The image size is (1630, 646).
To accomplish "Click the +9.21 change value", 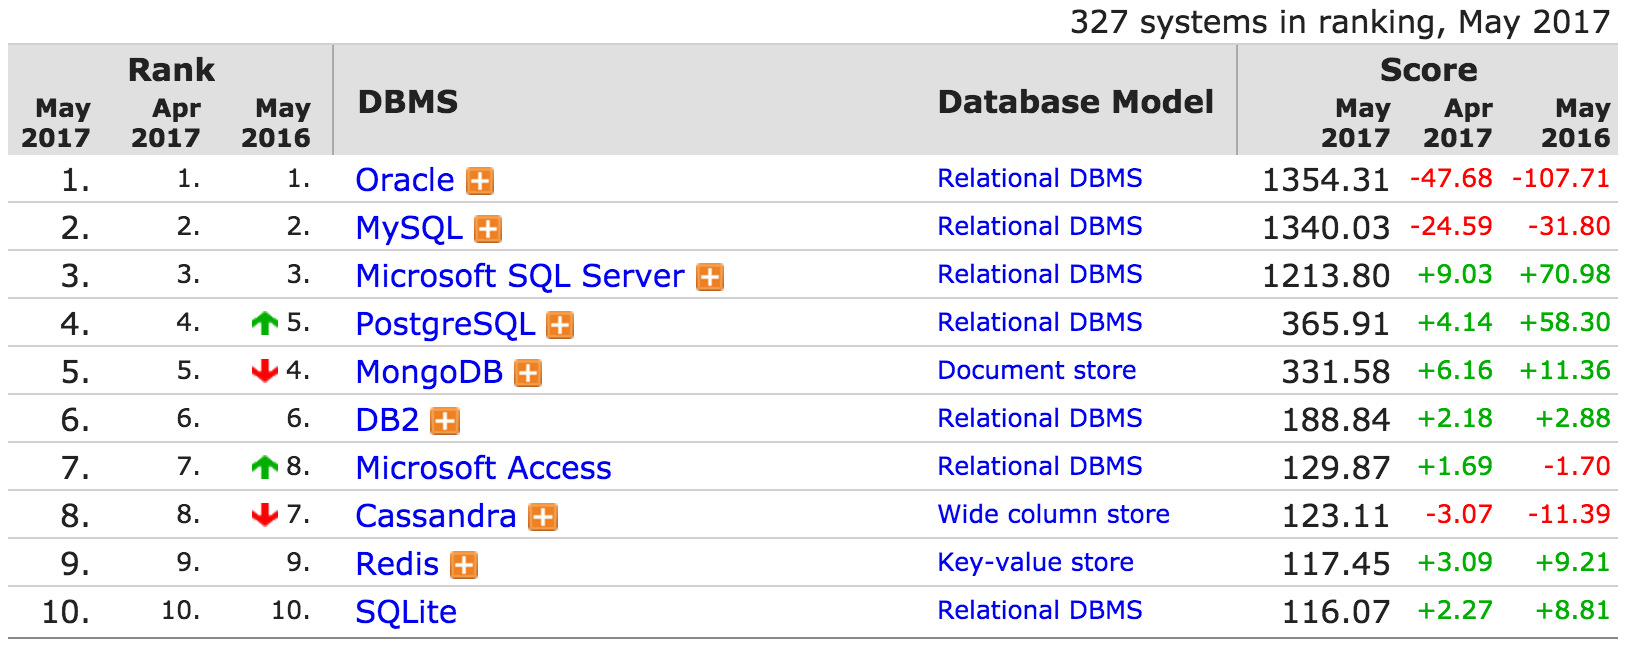I will 1573,562.
